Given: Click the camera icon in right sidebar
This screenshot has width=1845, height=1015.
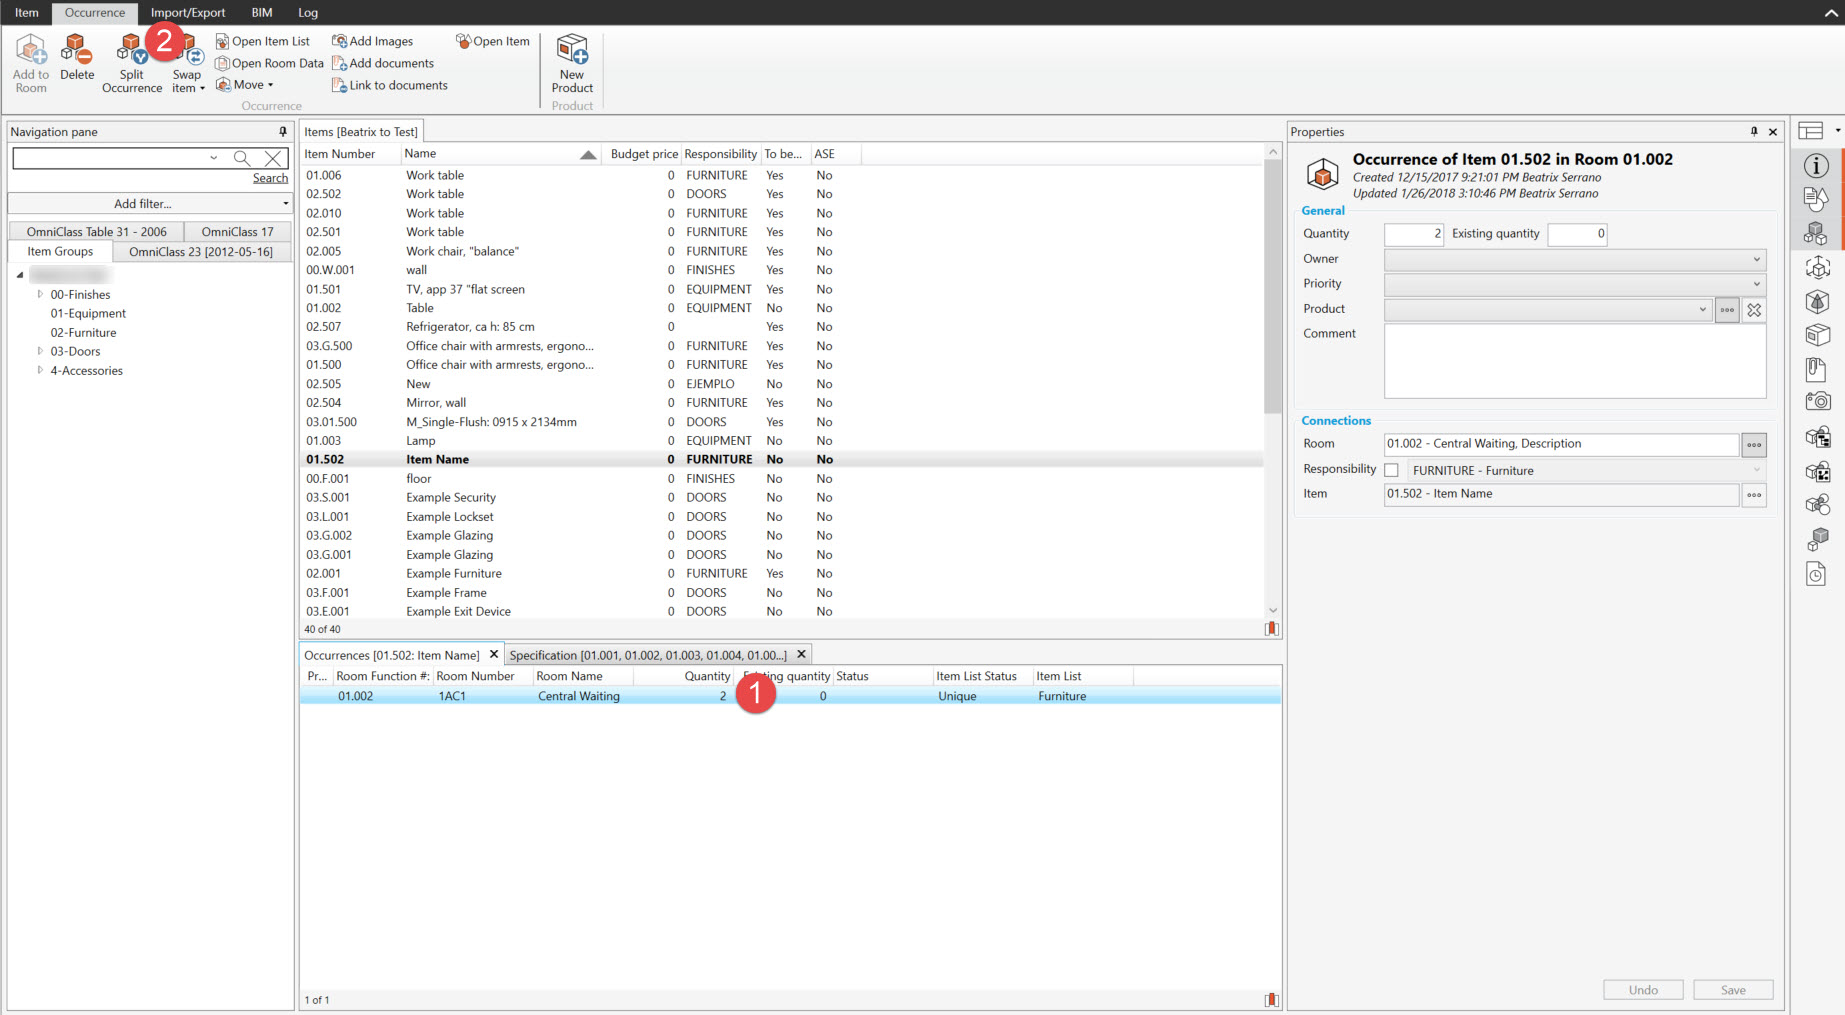Looking at the screenshot, I should click(1816, 402).
